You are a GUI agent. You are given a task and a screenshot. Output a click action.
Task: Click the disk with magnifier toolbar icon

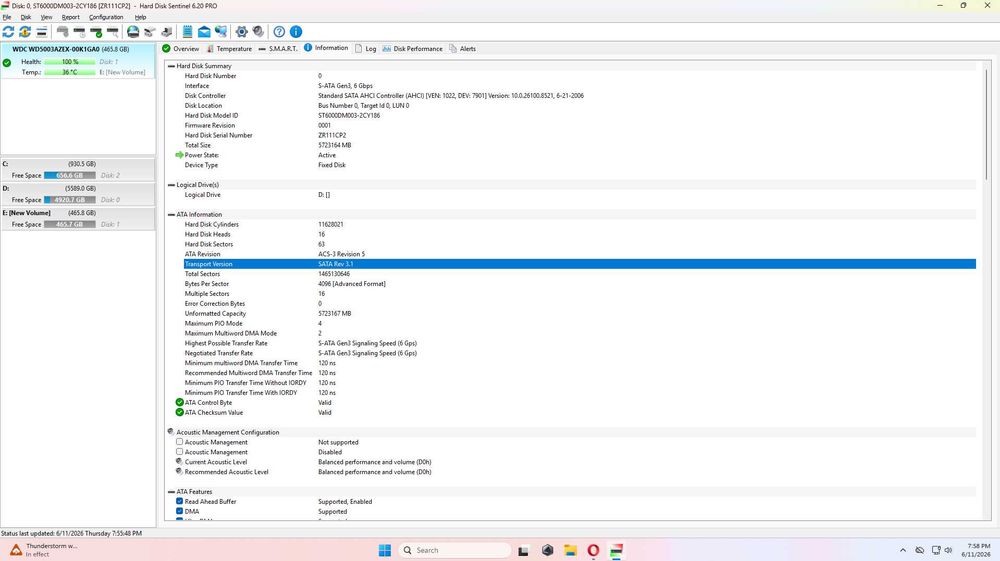(x=113, y=31)
